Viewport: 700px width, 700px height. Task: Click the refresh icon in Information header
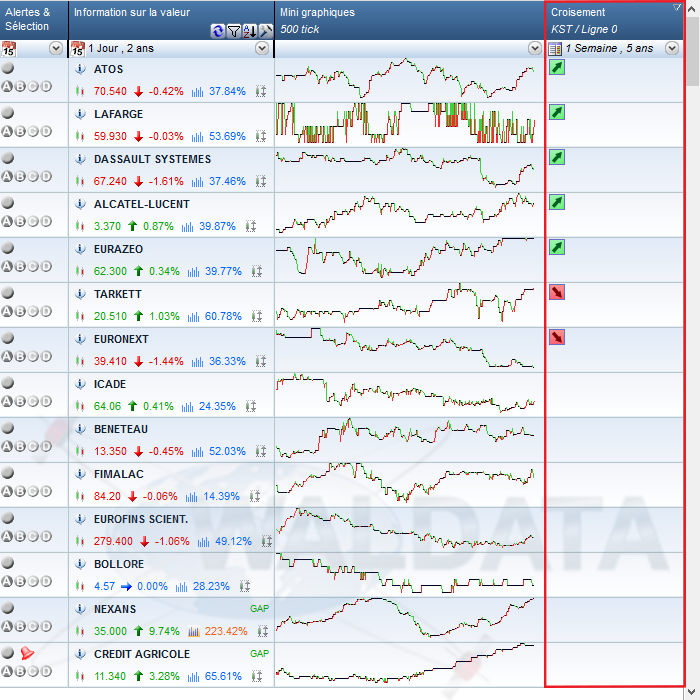click(x=217, y=31)
